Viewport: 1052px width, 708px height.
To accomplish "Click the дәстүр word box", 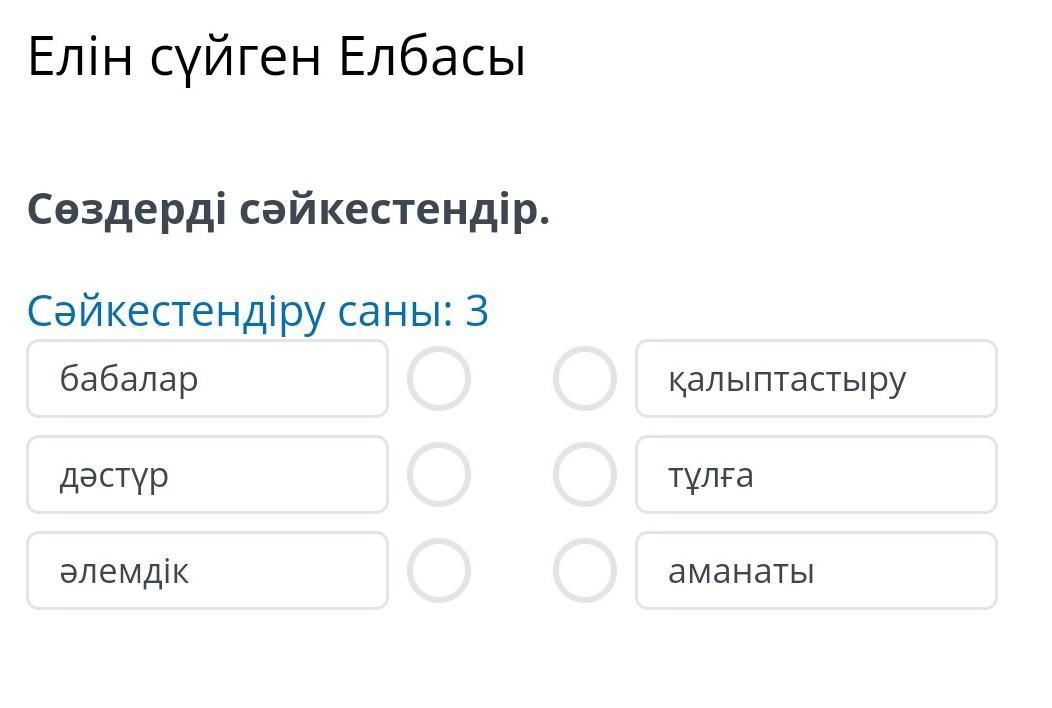I will [x=207, y=475].
